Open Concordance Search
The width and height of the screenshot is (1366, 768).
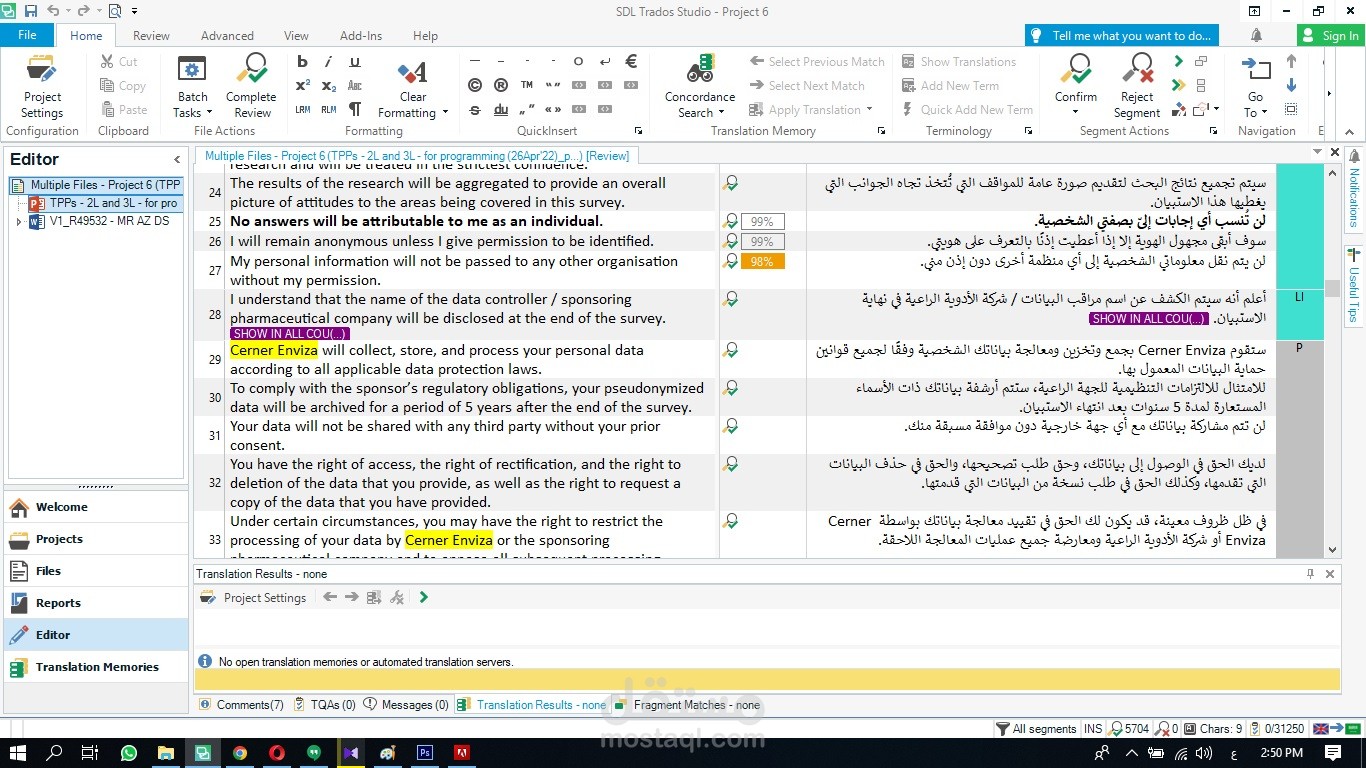tap(700, 86)
